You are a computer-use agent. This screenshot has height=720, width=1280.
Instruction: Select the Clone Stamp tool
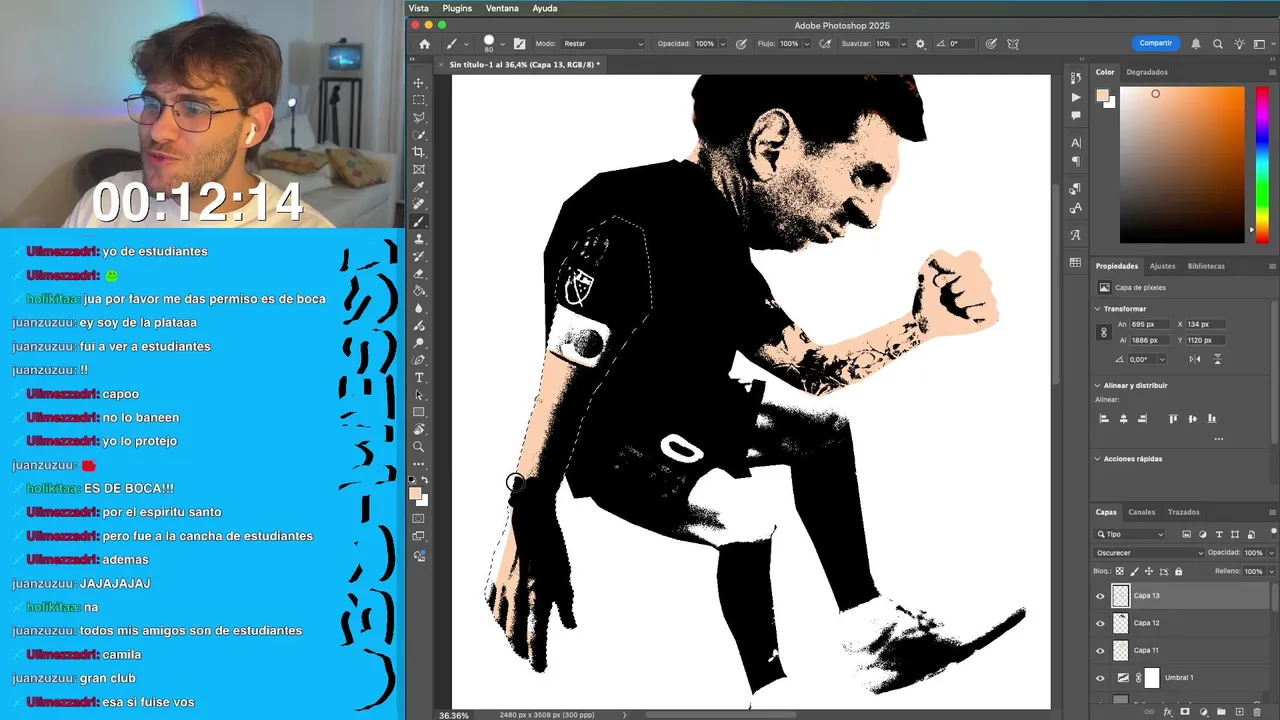pyautogui.click(x=419, y=239)
